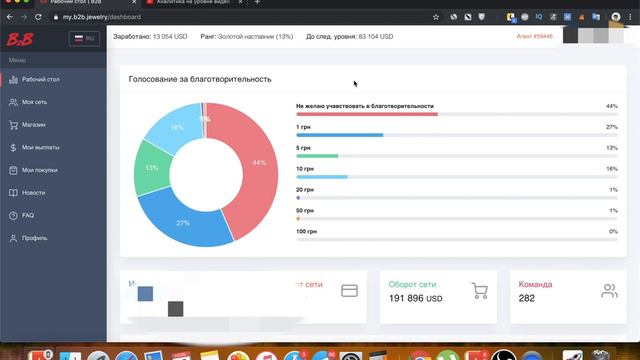
Task: Select the '20 грн' voting option
Action: tap(305, 189)
